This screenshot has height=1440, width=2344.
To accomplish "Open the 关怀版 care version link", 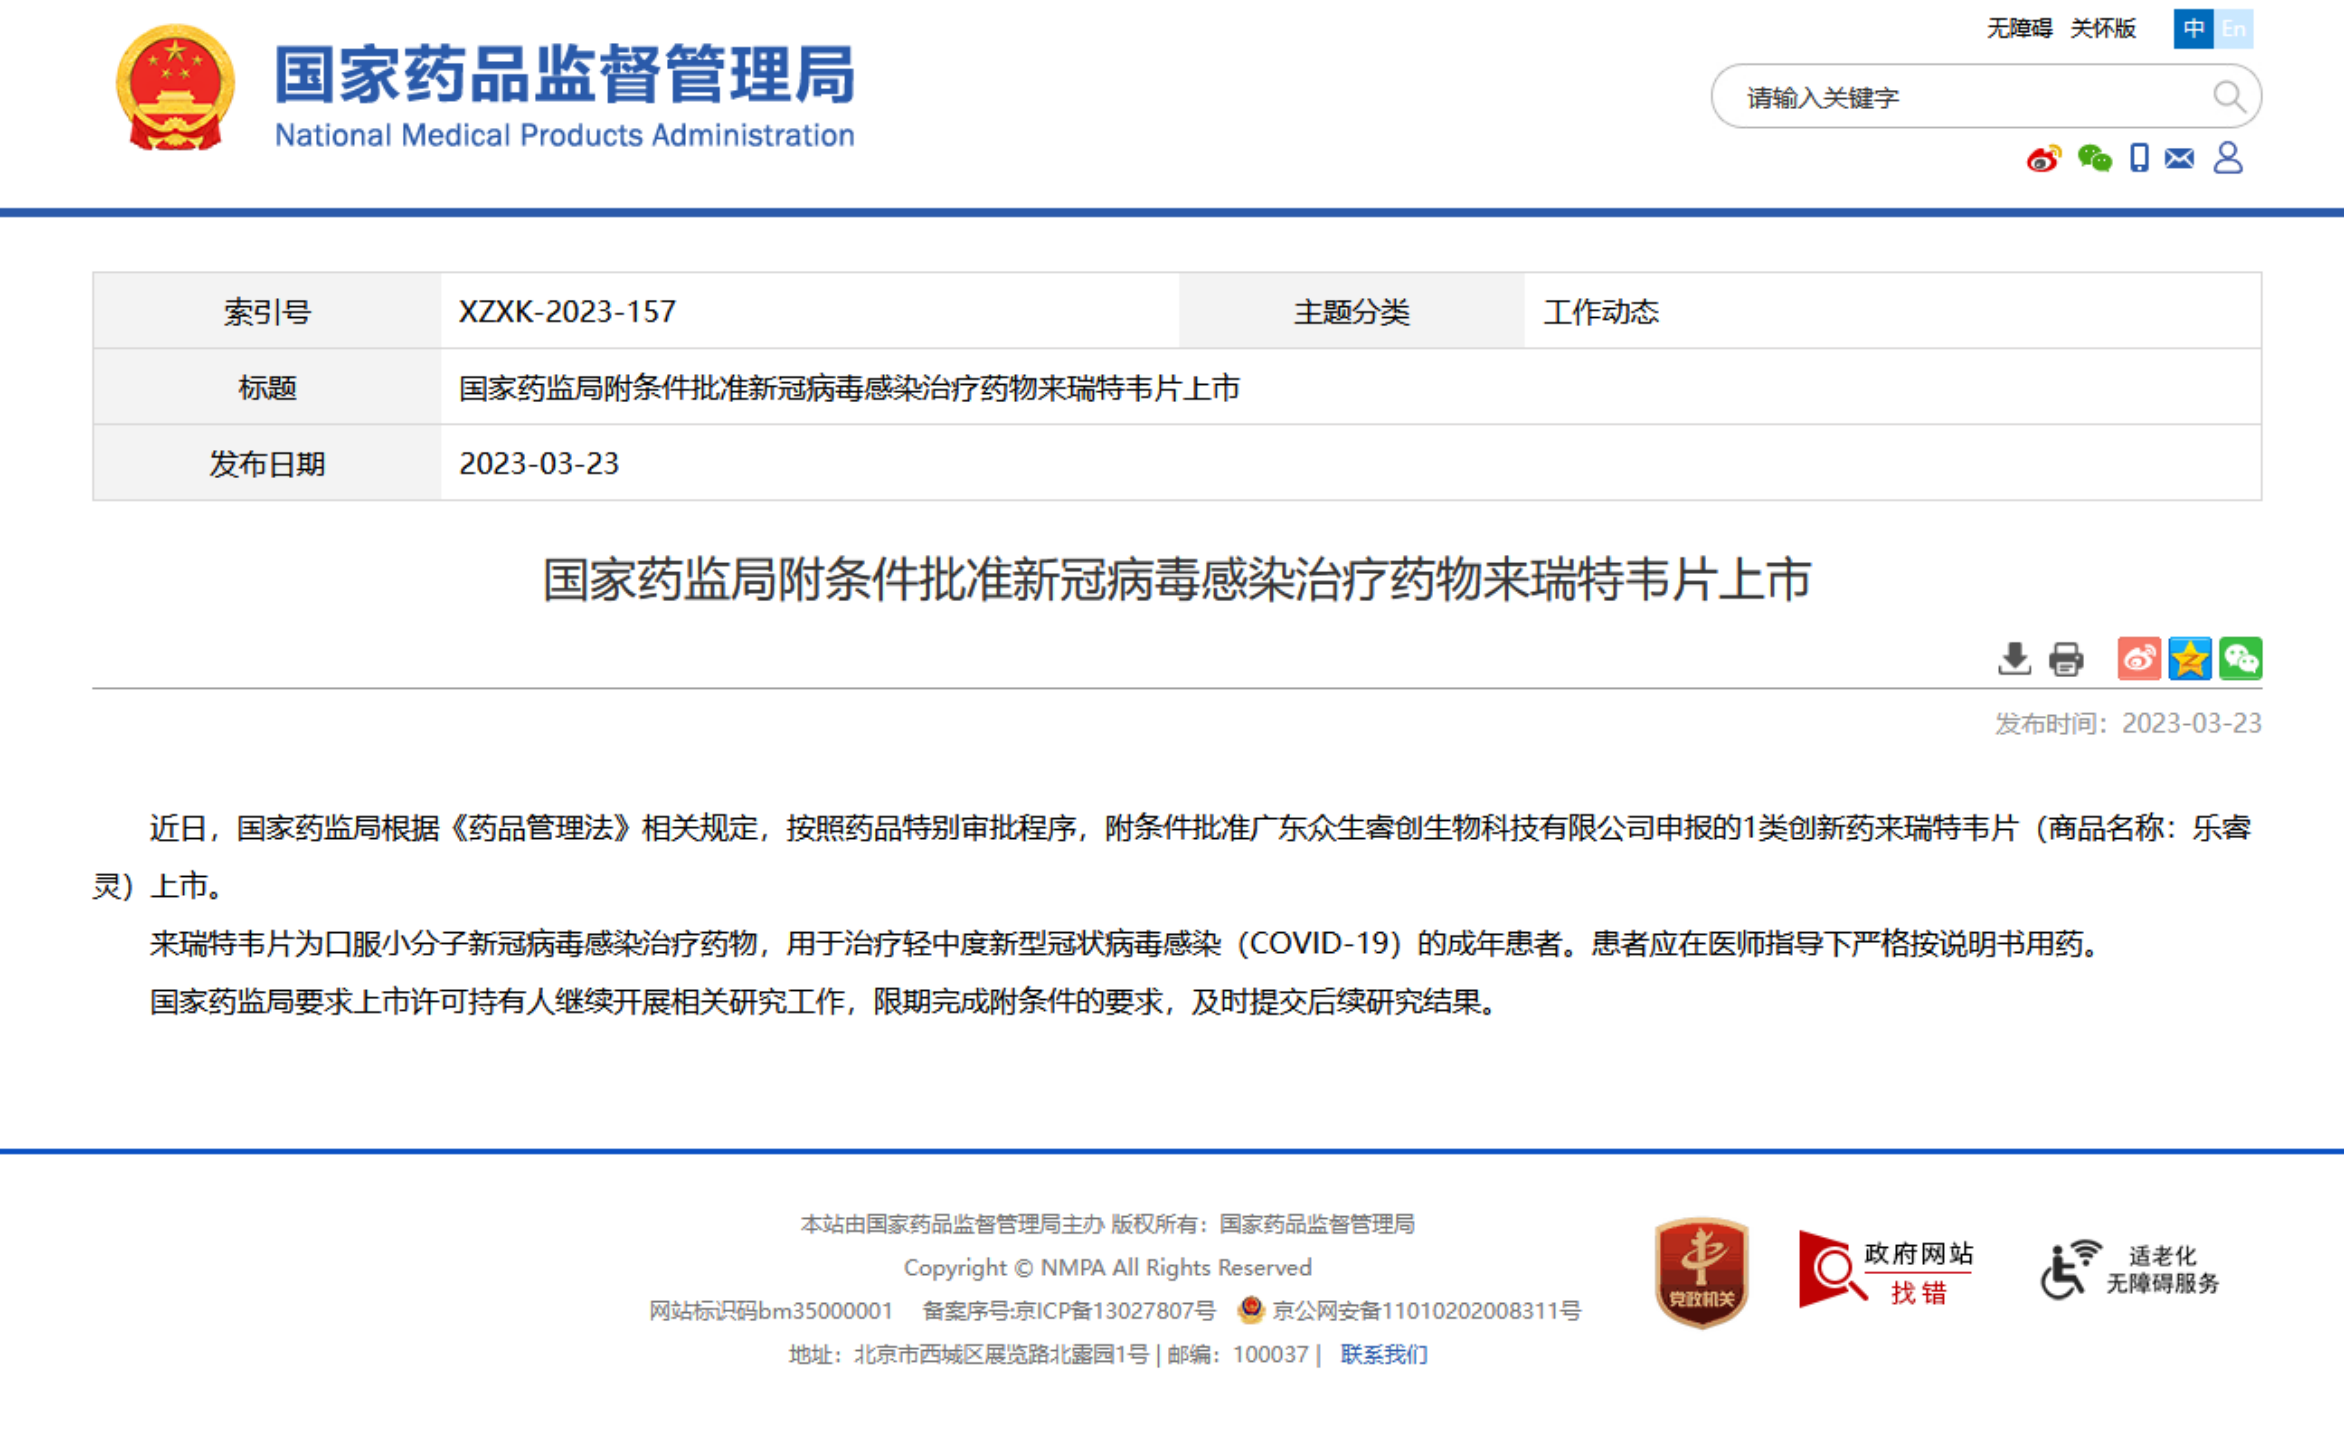I will point(2103,28).
